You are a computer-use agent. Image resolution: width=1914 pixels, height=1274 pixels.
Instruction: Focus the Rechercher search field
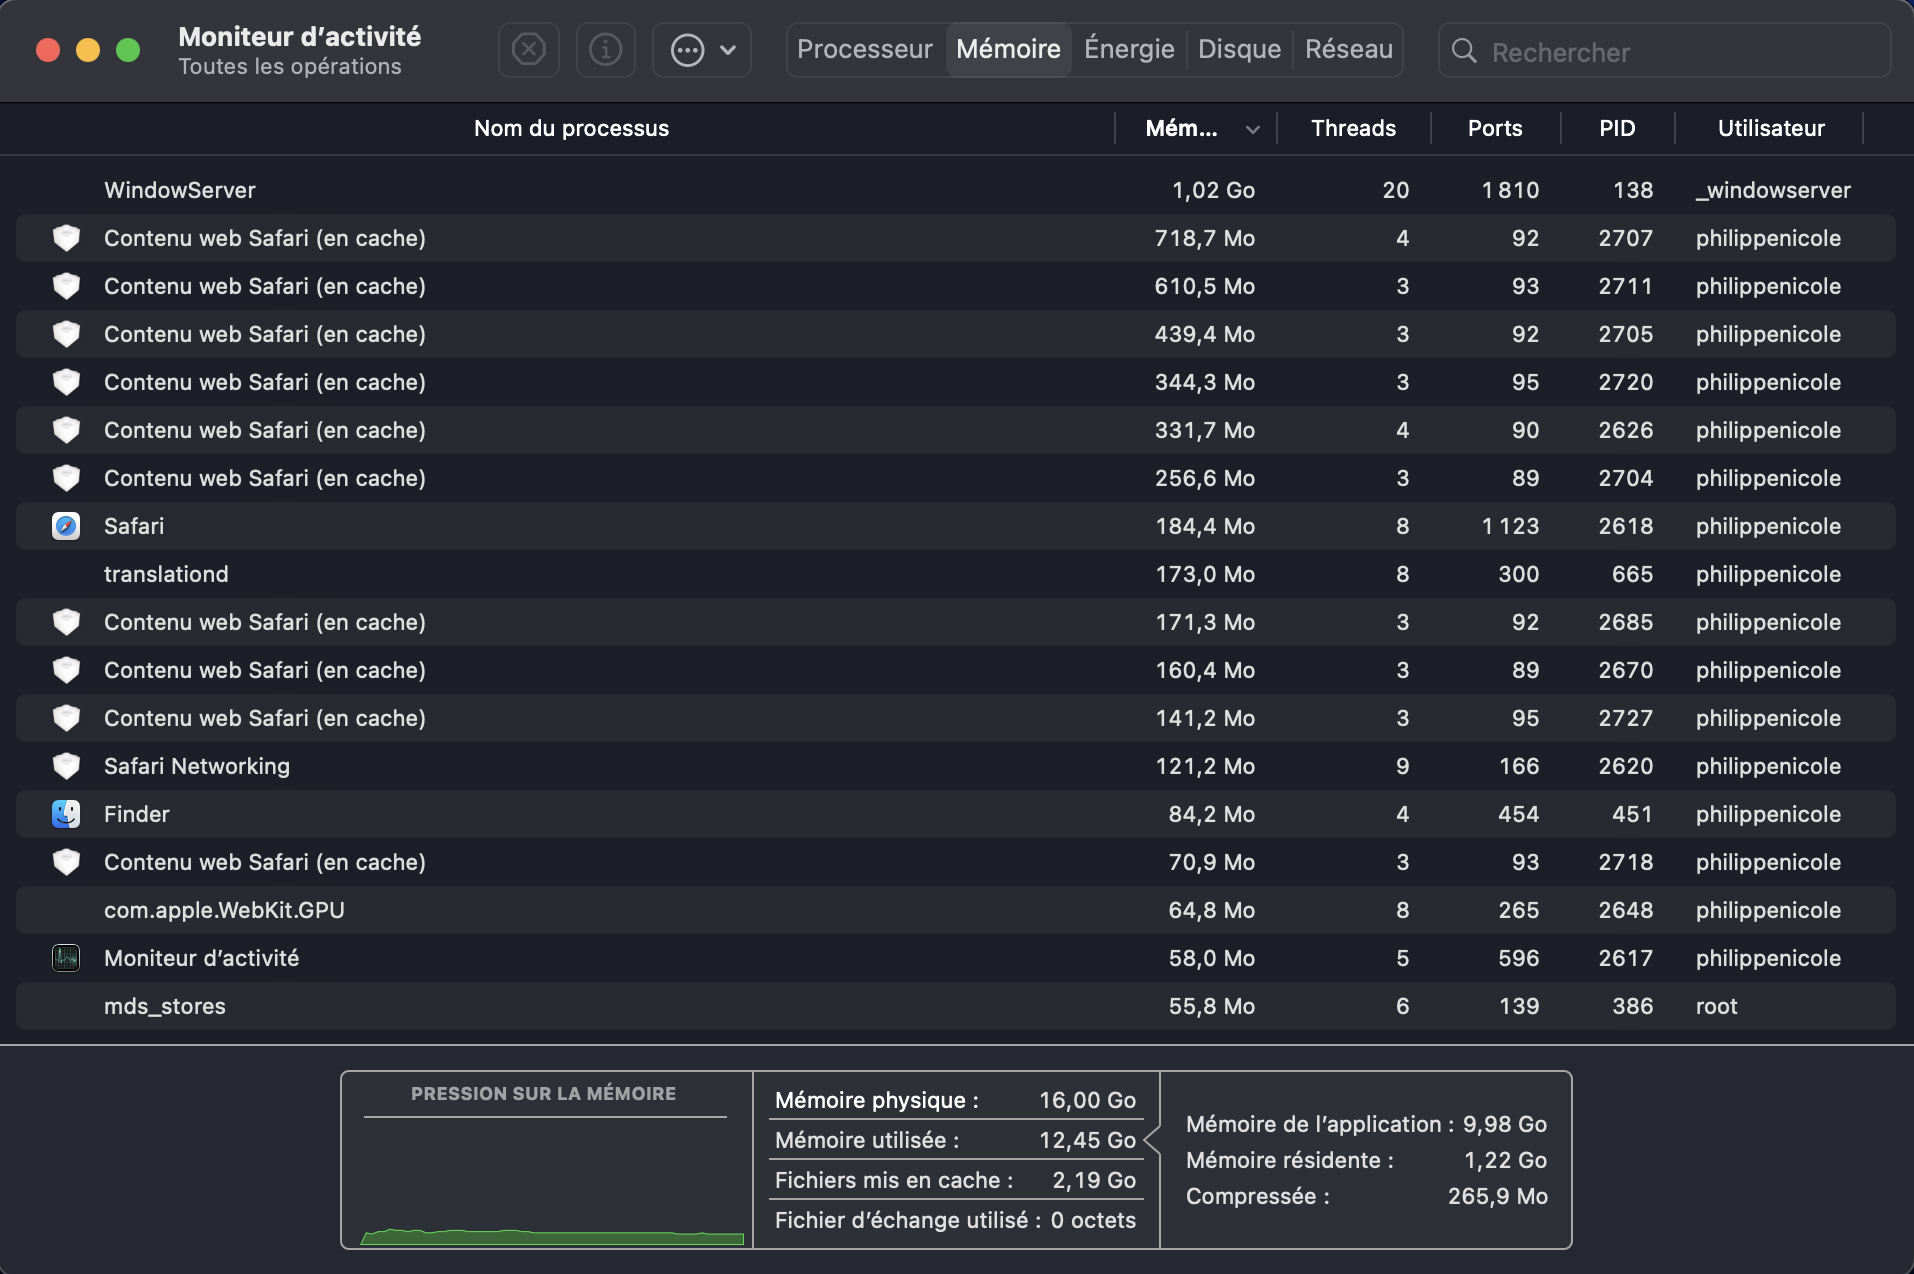[1665, 51]
